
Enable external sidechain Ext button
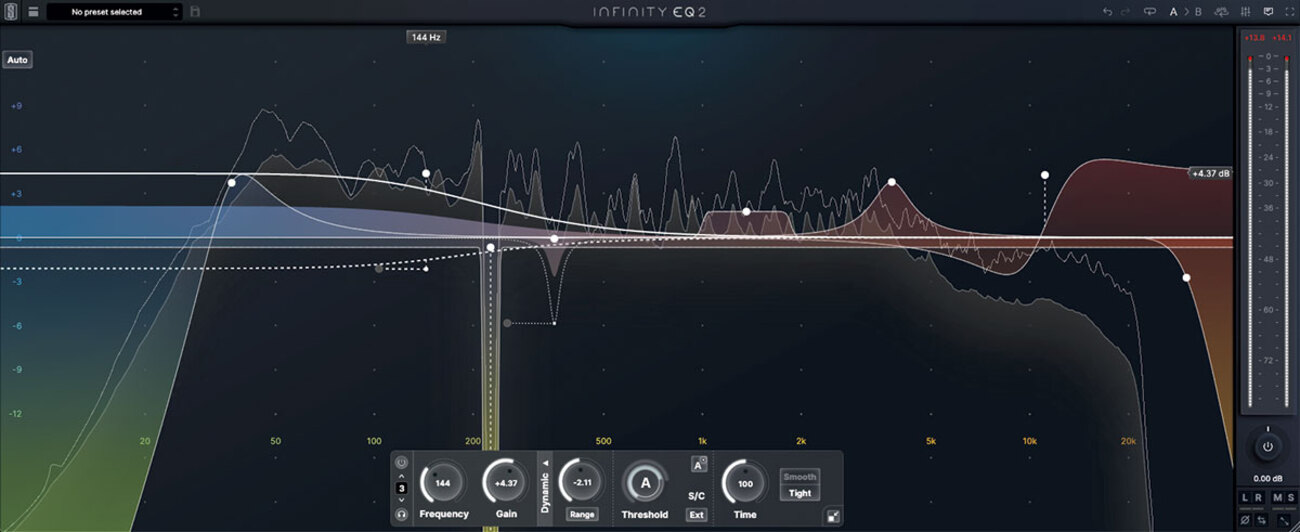point(696,515)
